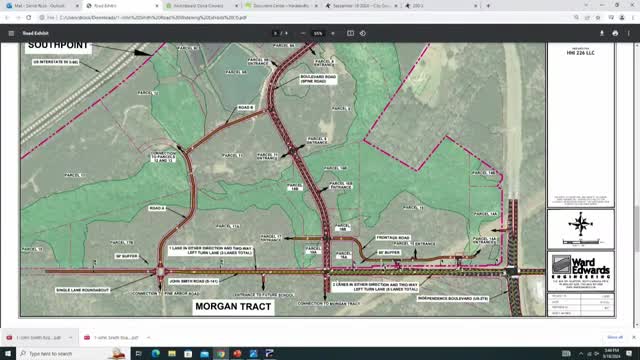Close the Road Exhibit tab

pos(157,6)
